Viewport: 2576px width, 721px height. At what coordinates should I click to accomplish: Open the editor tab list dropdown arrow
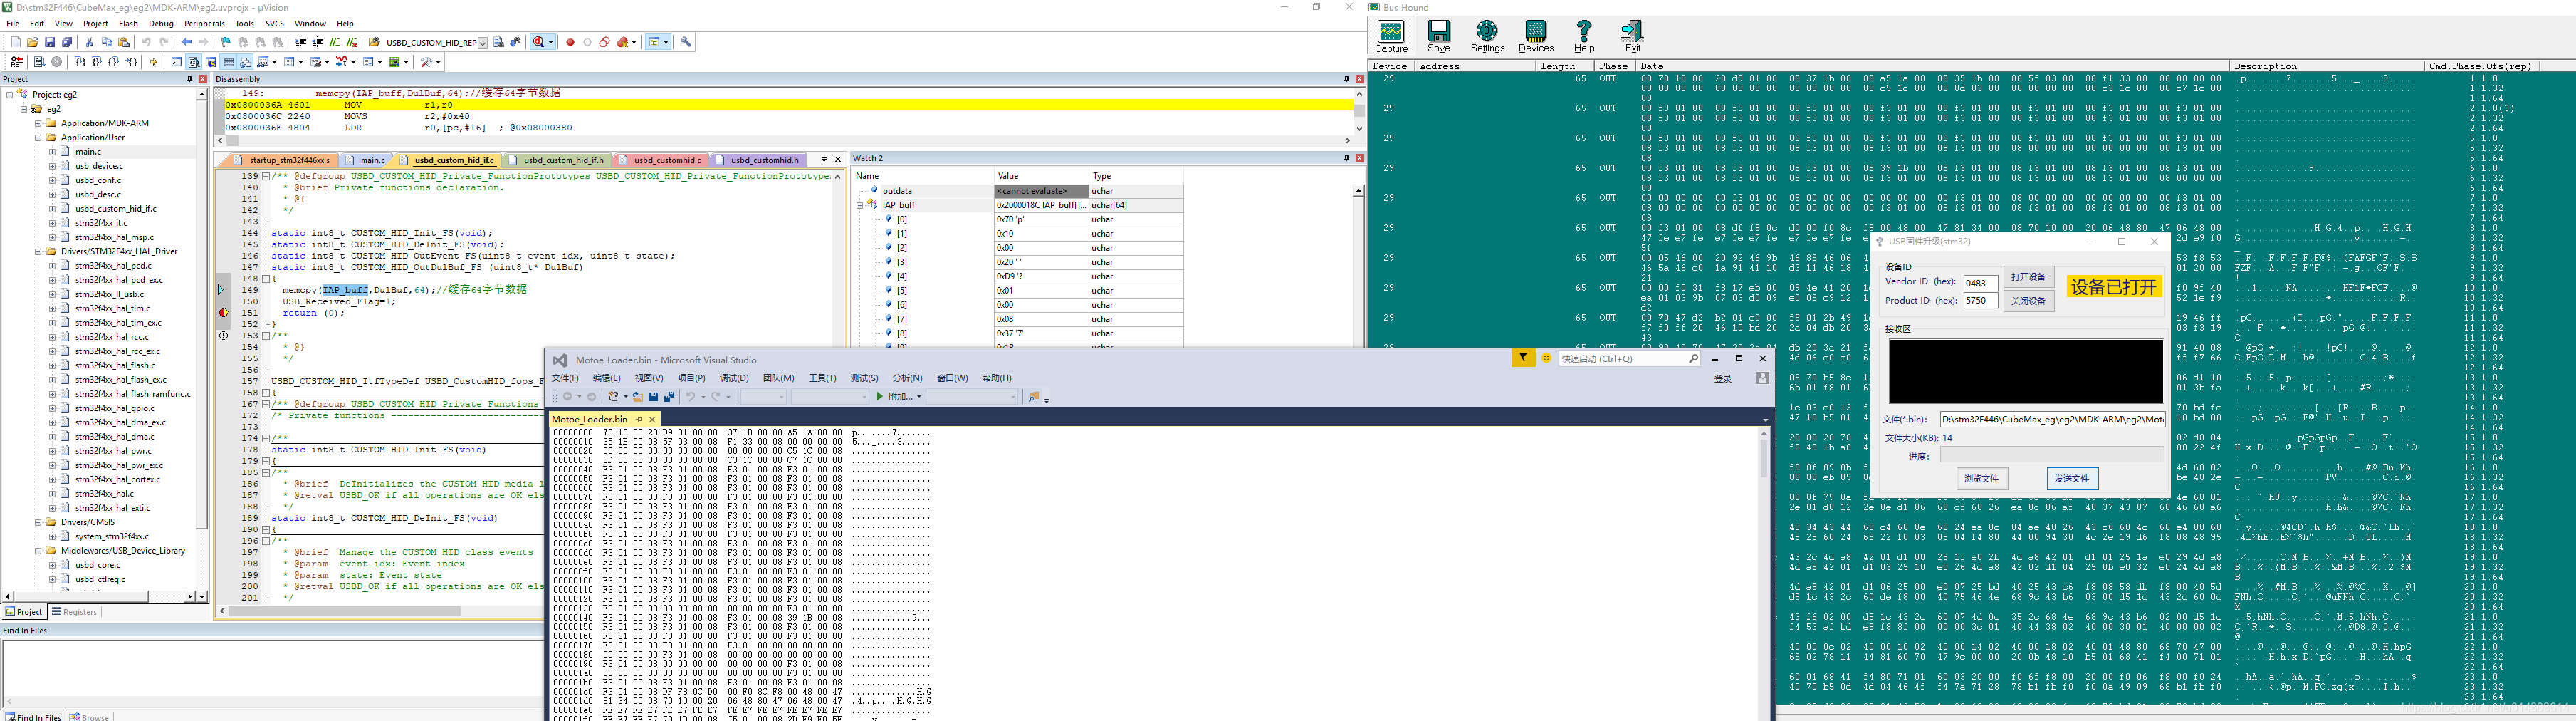(824, 159)
